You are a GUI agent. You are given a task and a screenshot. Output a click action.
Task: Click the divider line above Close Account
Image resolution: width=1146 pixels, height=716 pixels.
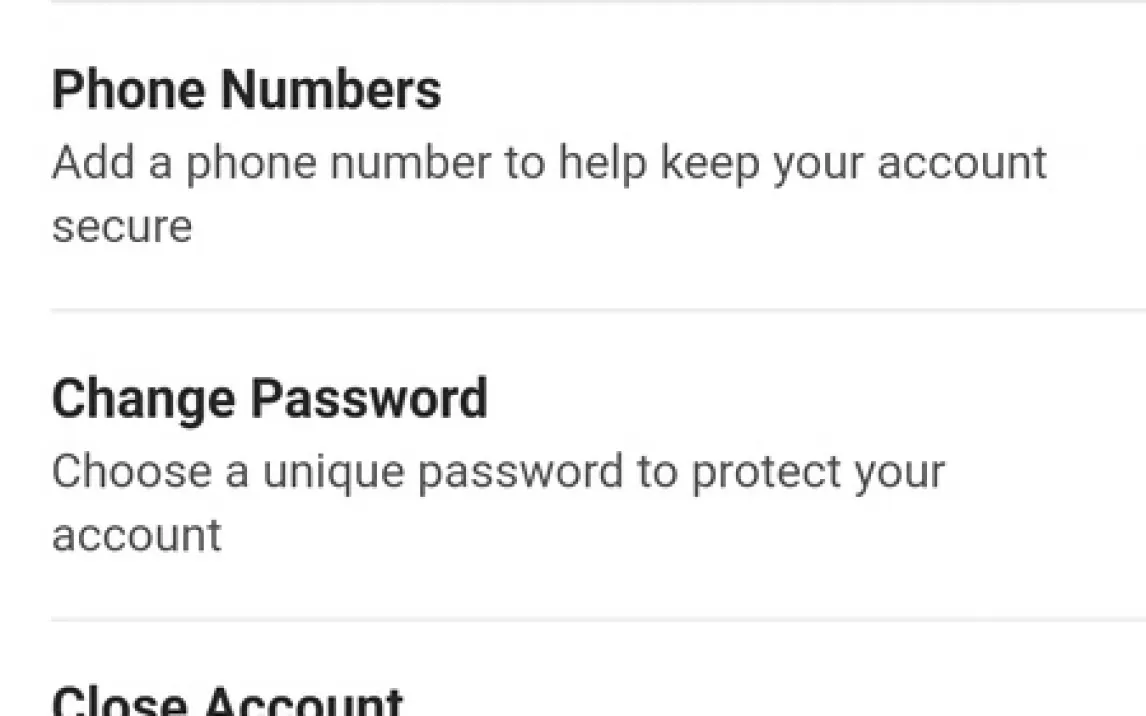598,619
